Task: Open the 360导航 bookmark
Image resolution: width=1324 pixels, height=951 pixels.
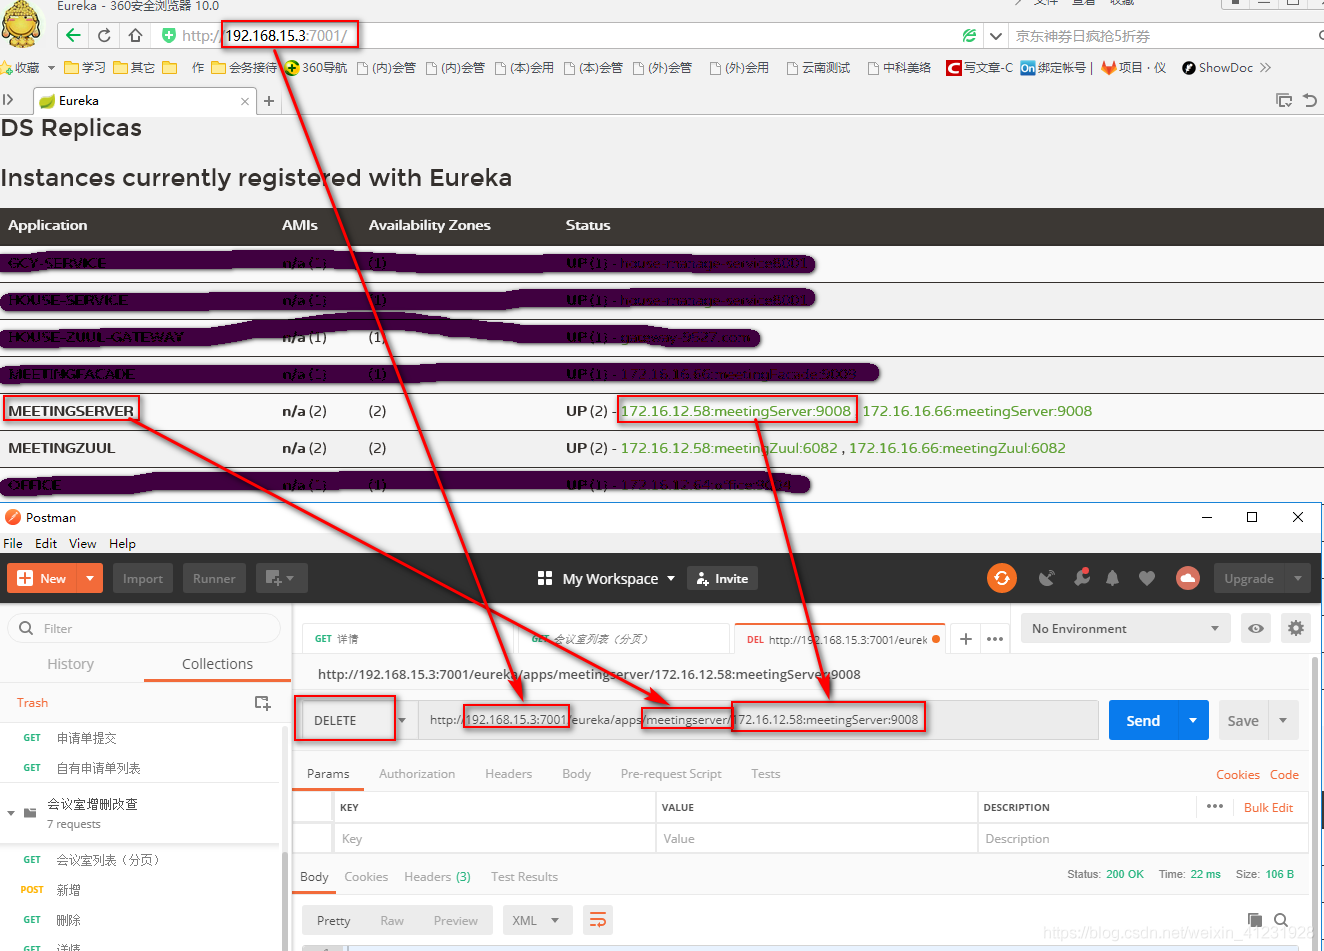Action: pyautogui.click(x=316, y=68)
